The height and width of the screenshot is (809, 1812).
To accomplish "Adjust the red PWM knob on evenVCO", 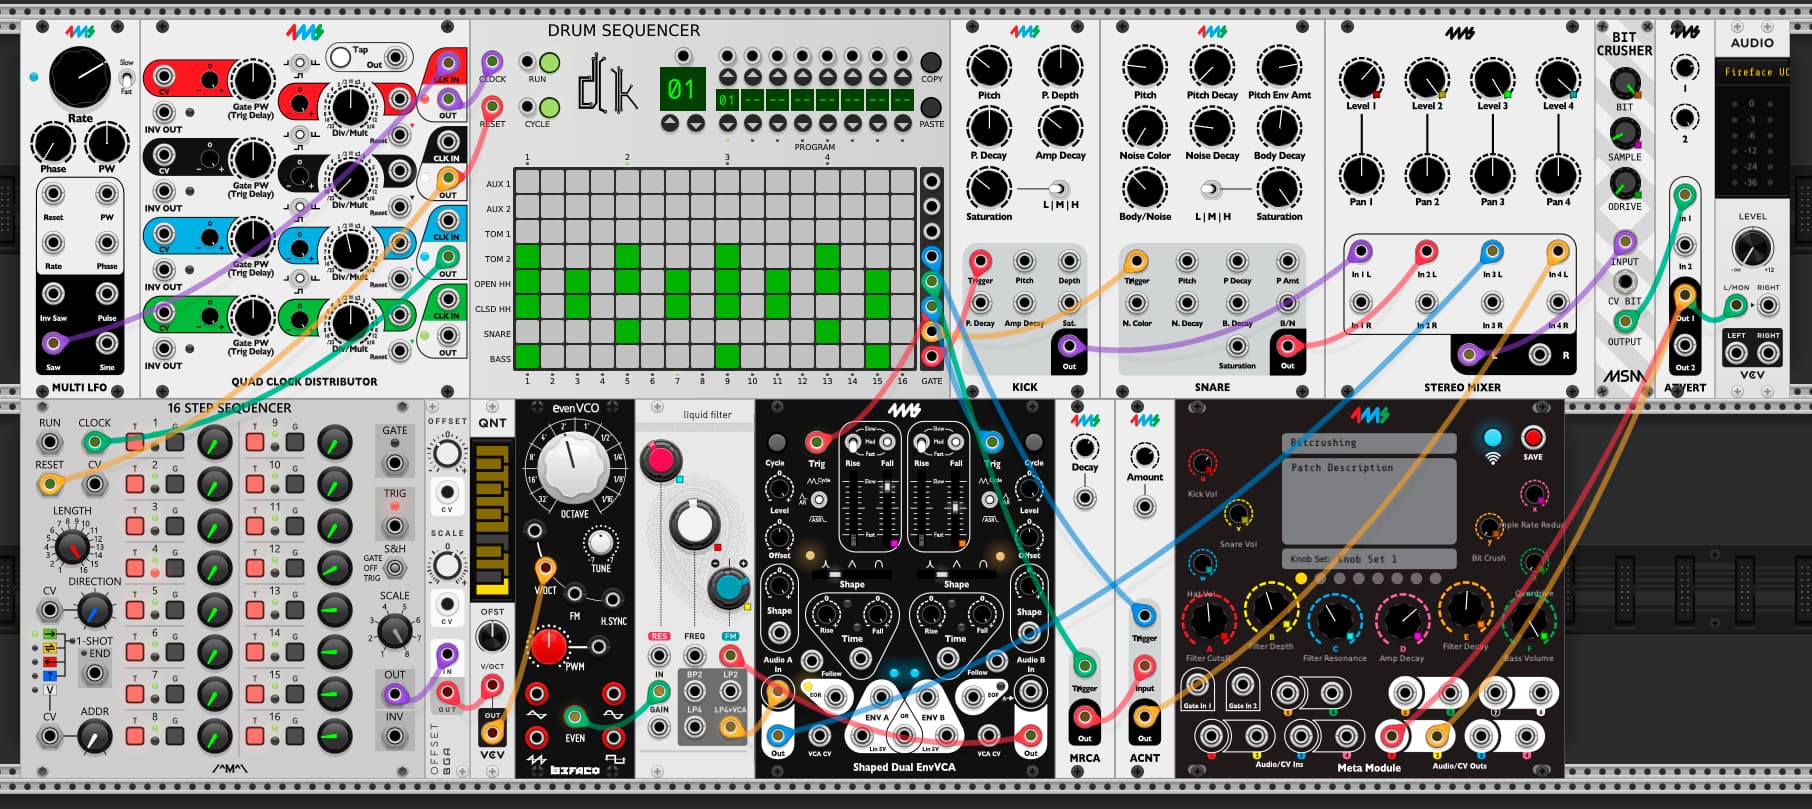I will (x=548, y=646).
